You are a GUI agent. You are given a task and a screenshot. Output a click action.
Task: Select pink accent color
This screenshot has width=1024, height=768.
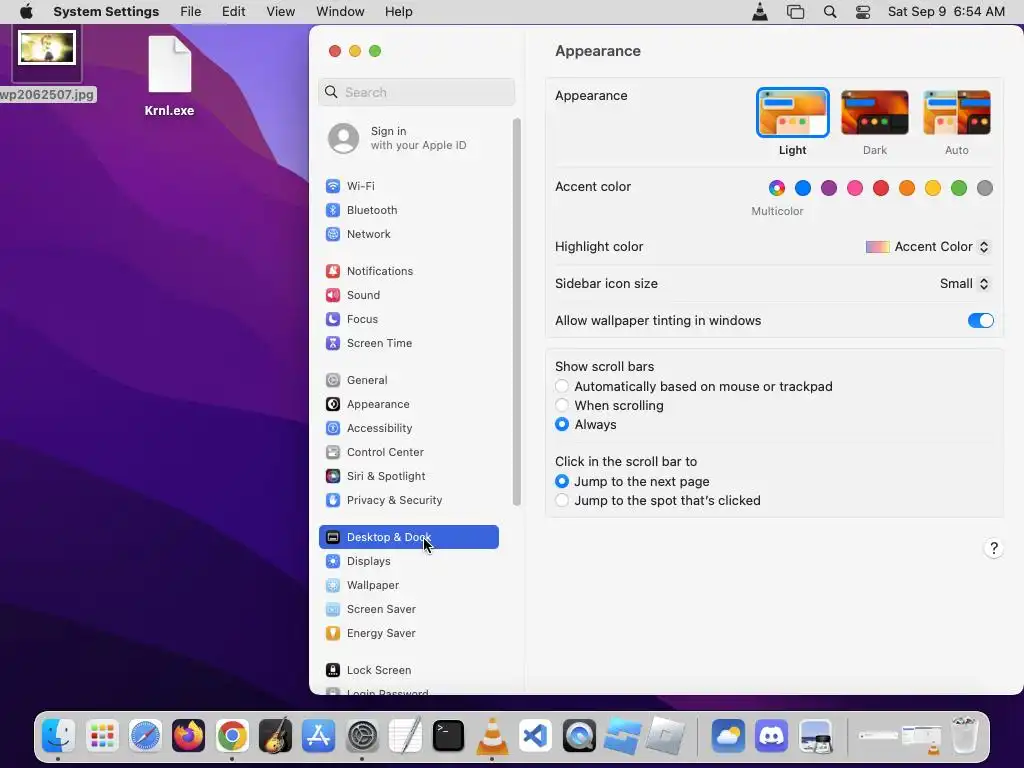click(855, 188)
